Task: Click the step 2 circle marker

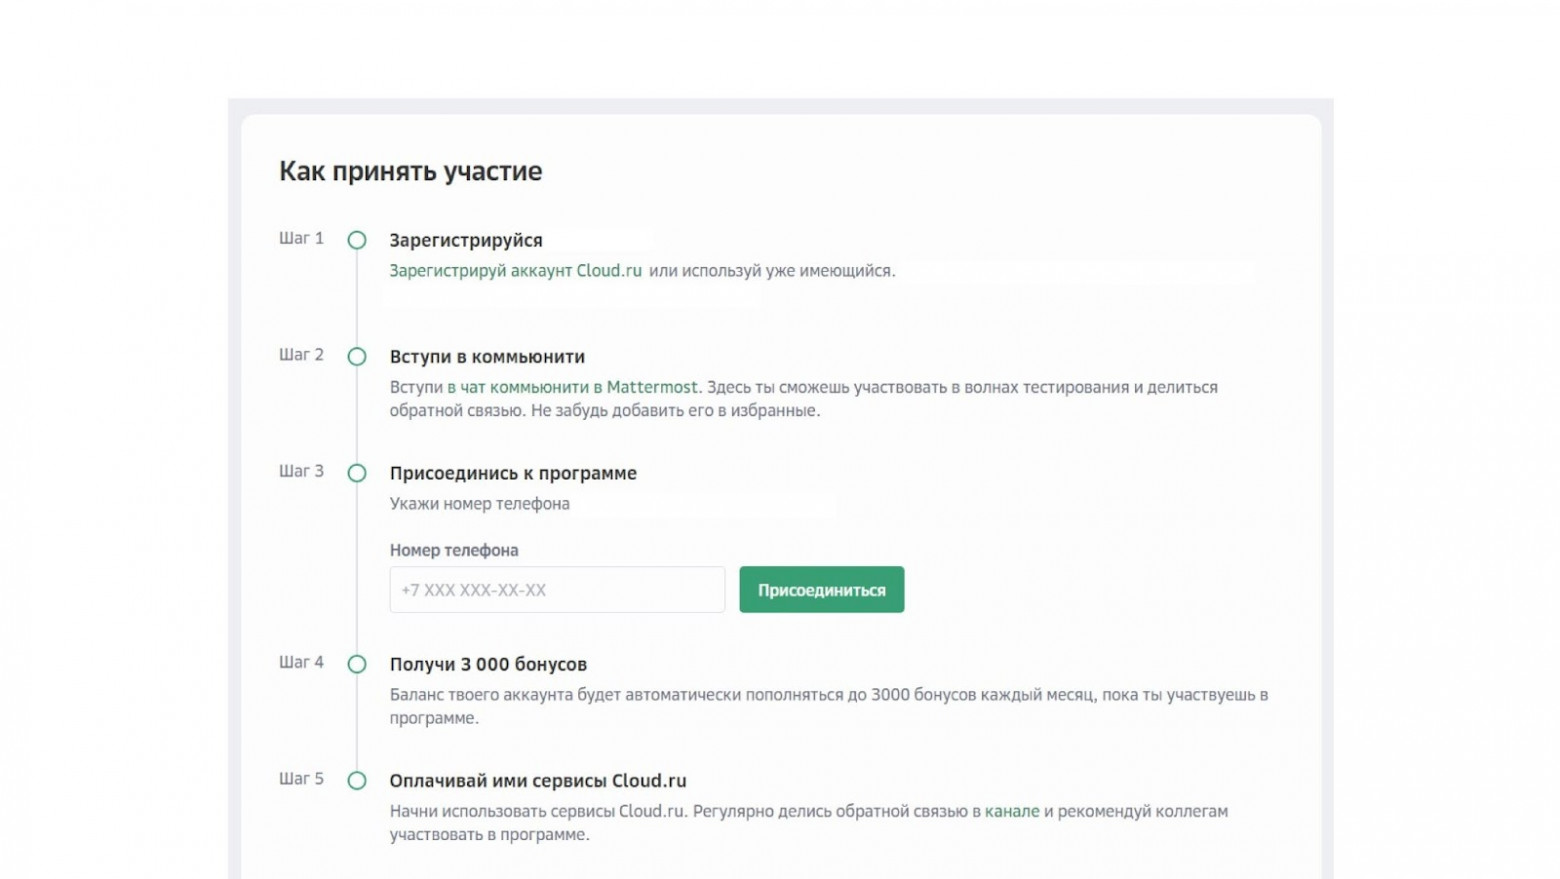Action: 357,357
